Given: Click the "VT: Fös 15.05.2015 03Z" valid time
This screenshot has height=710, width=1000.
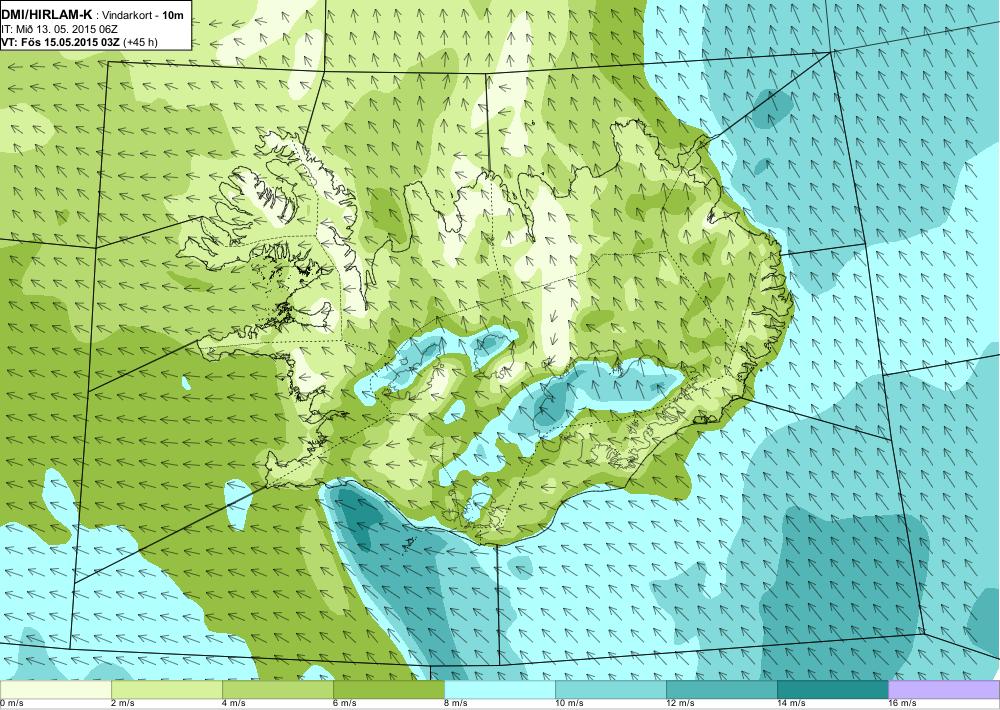Looking at the screenshot, I should point(61,43).
